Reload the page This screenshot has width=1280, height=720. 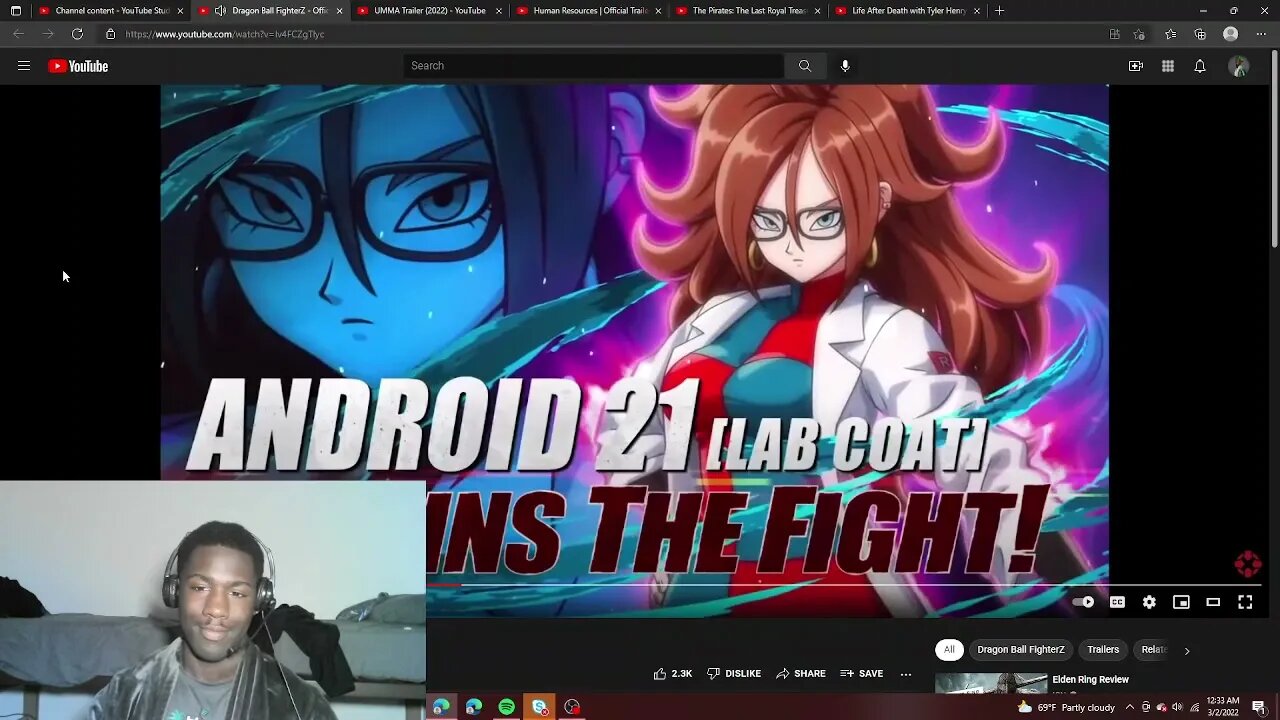coord(77,34)
